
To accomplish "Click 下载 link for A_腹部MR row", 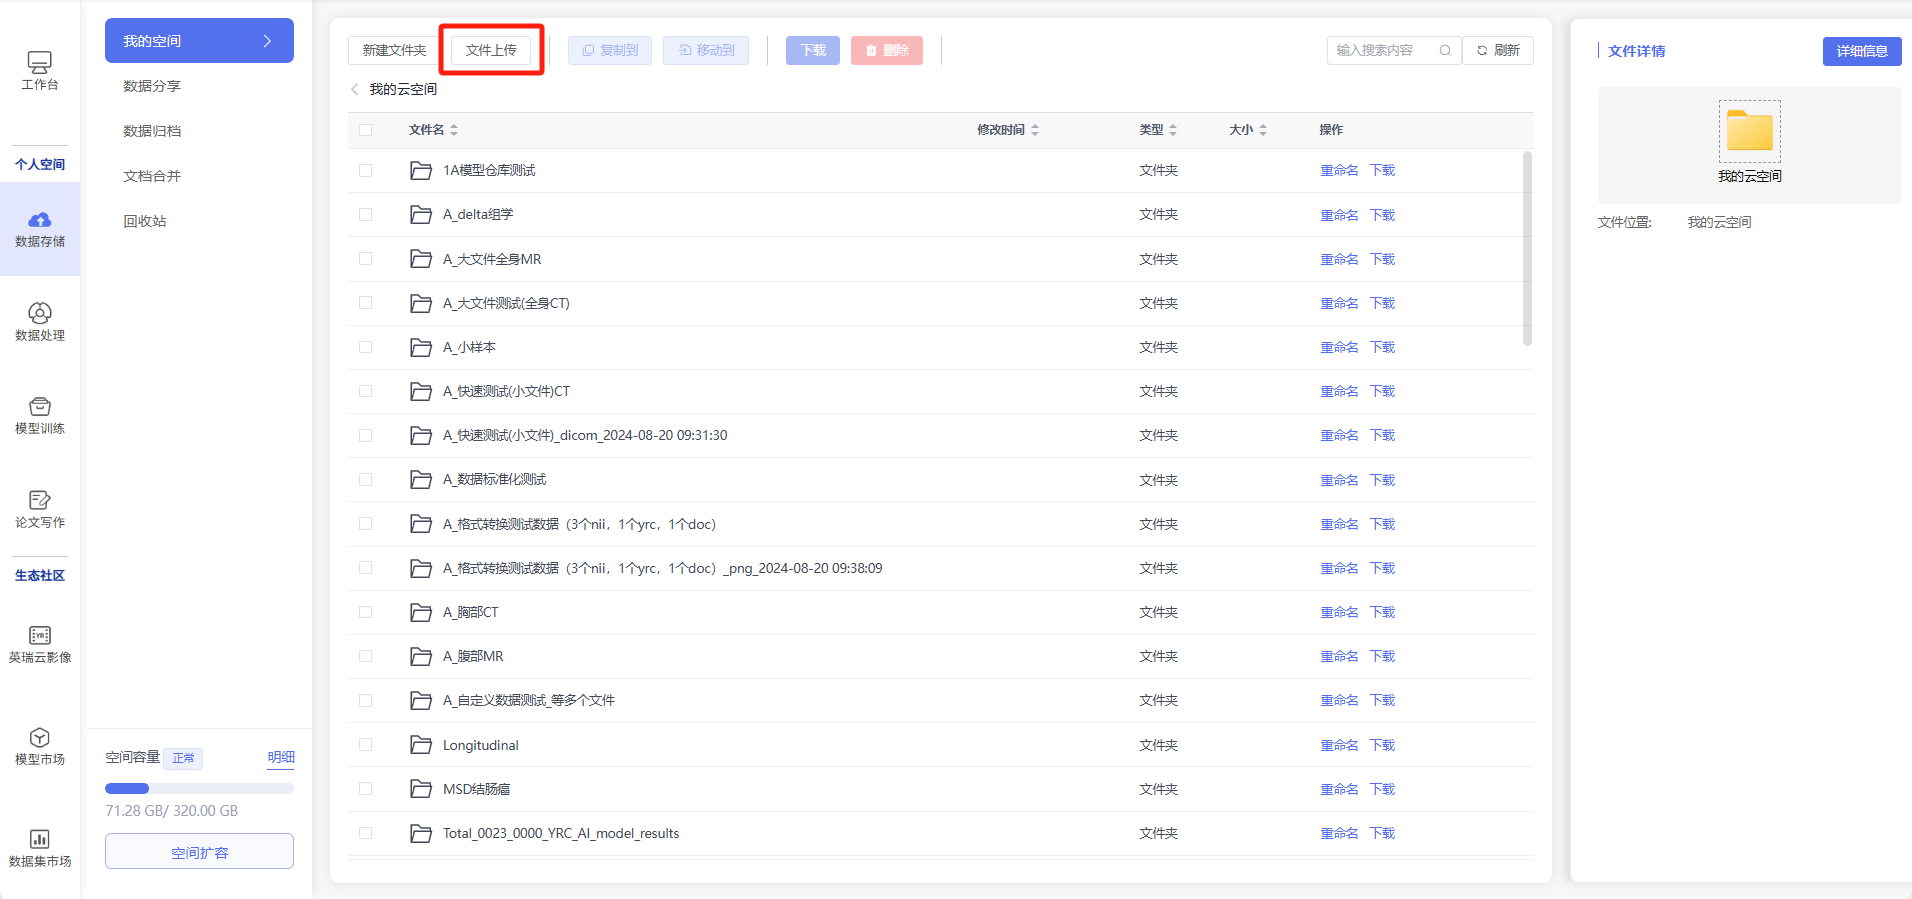I will (x=1382, y=656).
